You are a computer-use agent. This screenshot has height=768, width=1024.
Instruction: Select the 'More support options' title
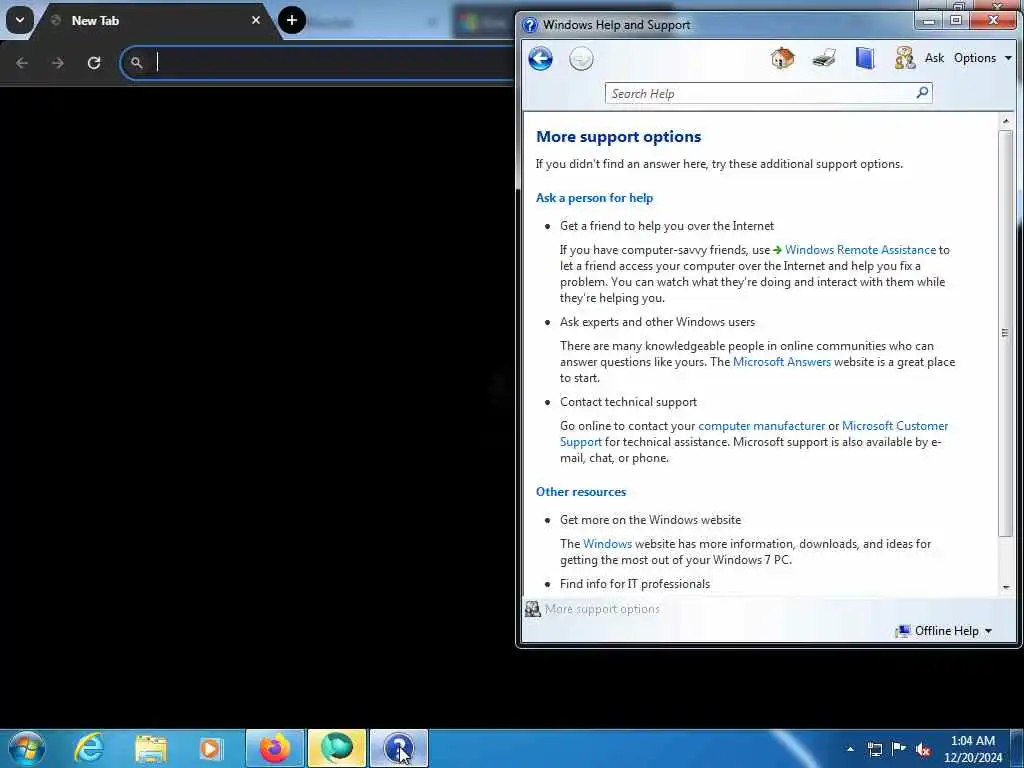click(618, 136)
